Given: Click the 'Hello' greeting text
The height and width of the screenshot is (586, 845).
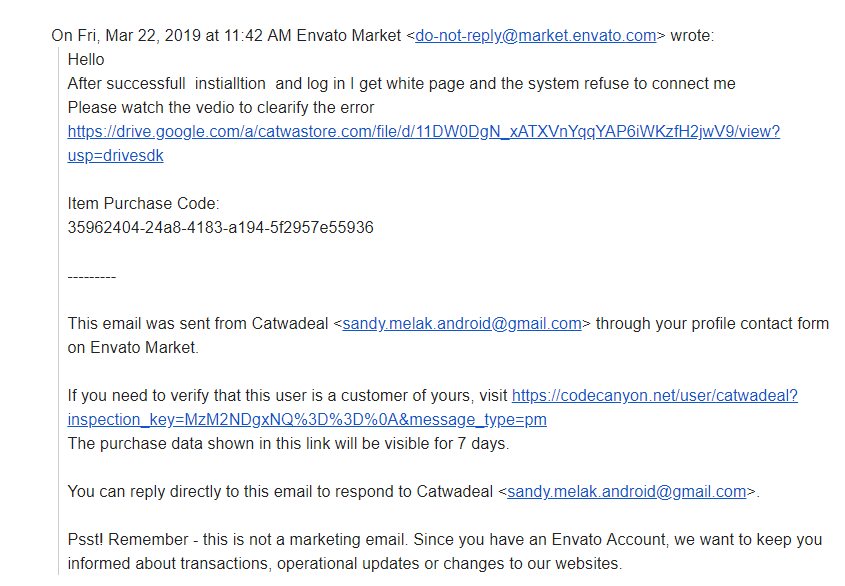Looking at the screenshot, I should pos(86,60).
